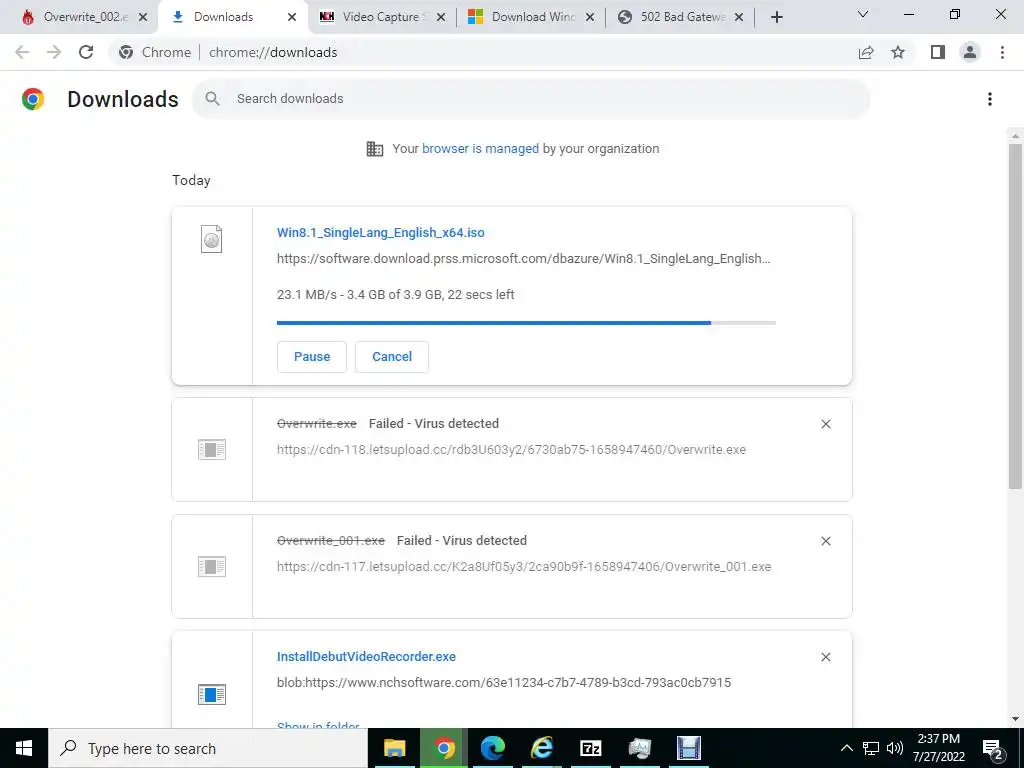Click the file icon of Overwrite_001.exe entry

[x=212, y=566]
